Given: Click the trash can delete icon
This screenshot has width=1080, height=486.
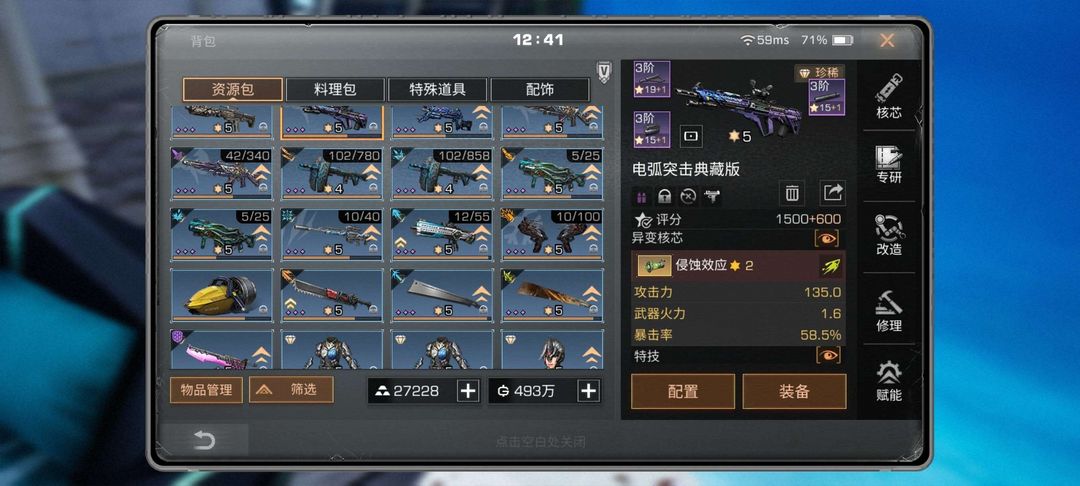Looking at the screenshot, I should [x=792, y=194].
